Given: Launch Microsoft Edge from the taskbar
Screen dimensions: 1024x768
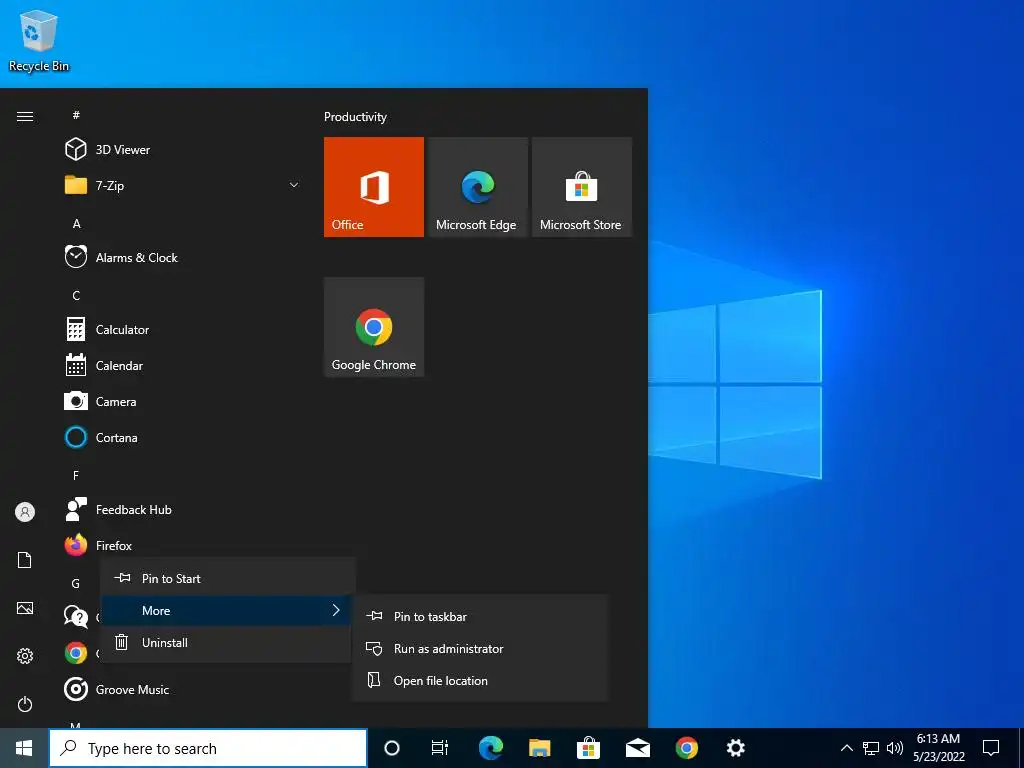Looking at the screenshot, I should point(490,748).
